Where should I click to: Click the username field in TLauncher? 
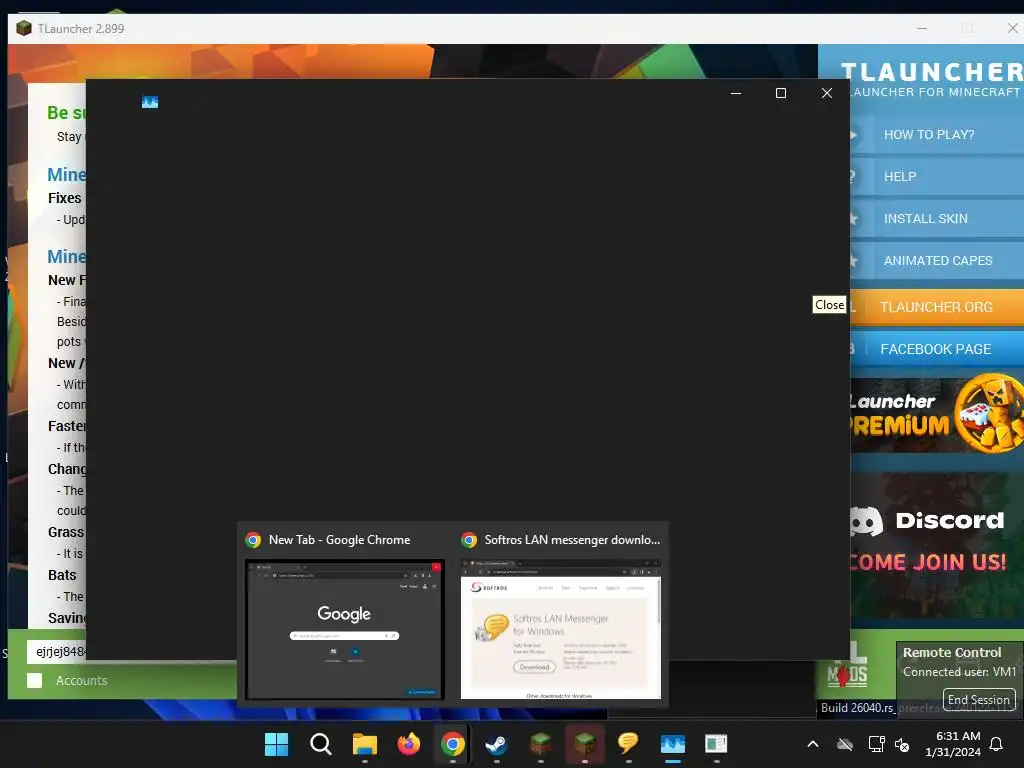click(57, 651)
